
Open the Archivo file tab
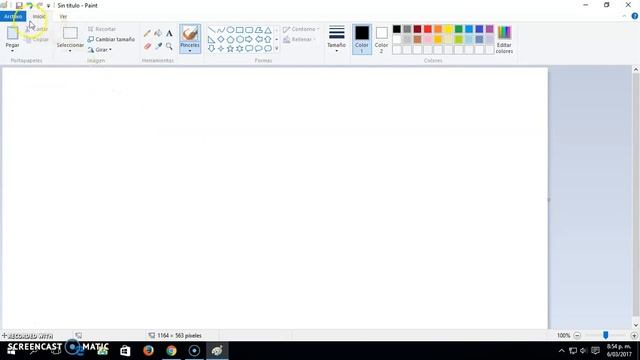13,16
